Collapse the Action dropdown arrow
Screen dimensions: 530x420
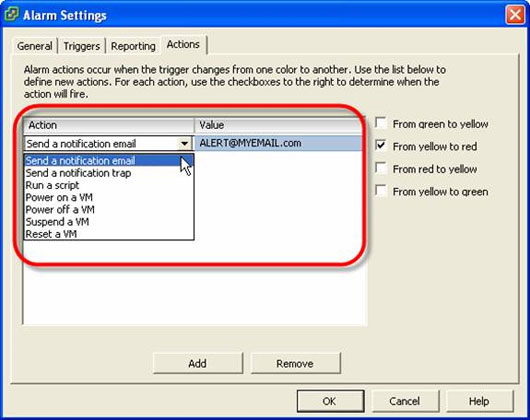point(185,144)
